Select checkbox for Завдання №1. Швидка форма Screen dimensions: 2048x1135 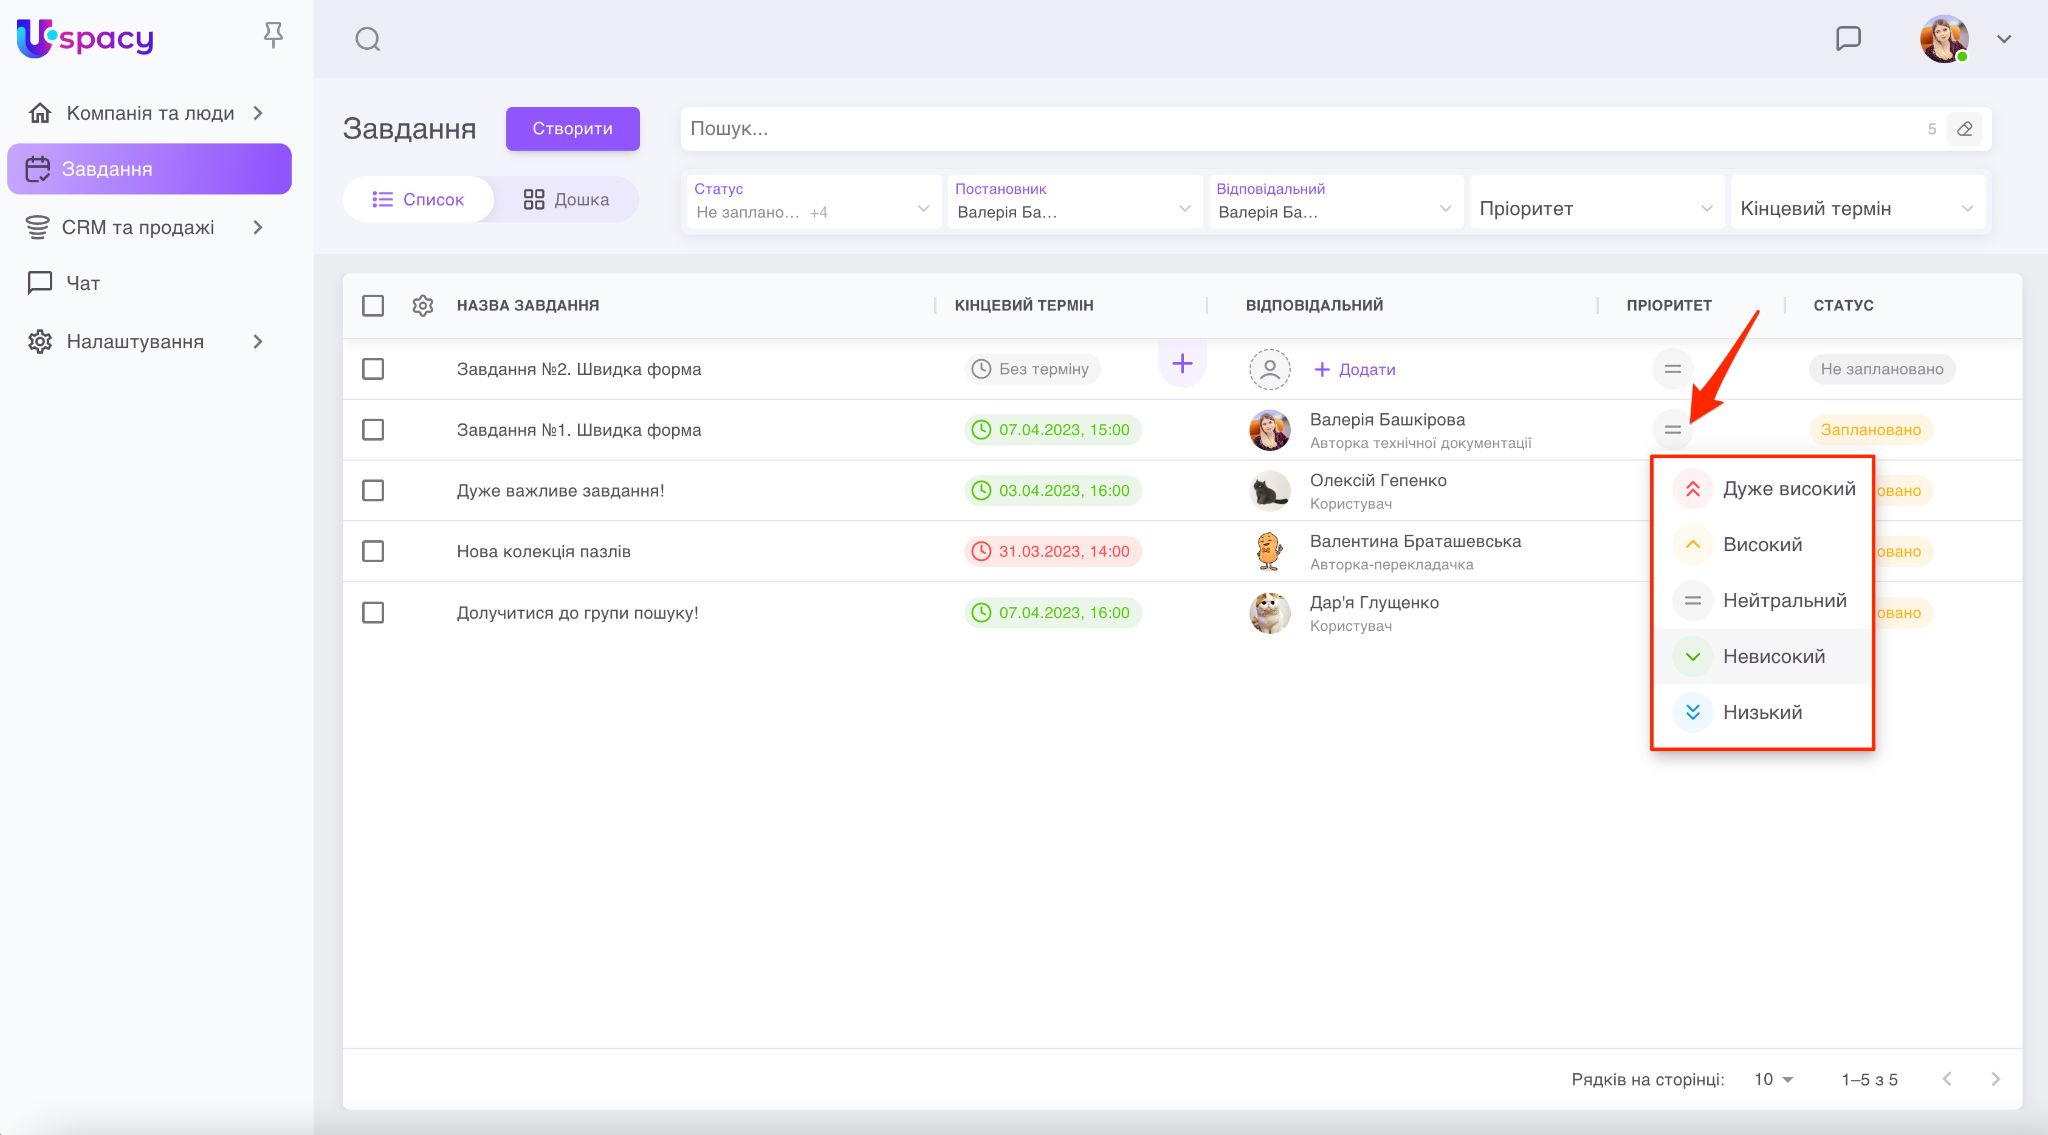point(373,430)
